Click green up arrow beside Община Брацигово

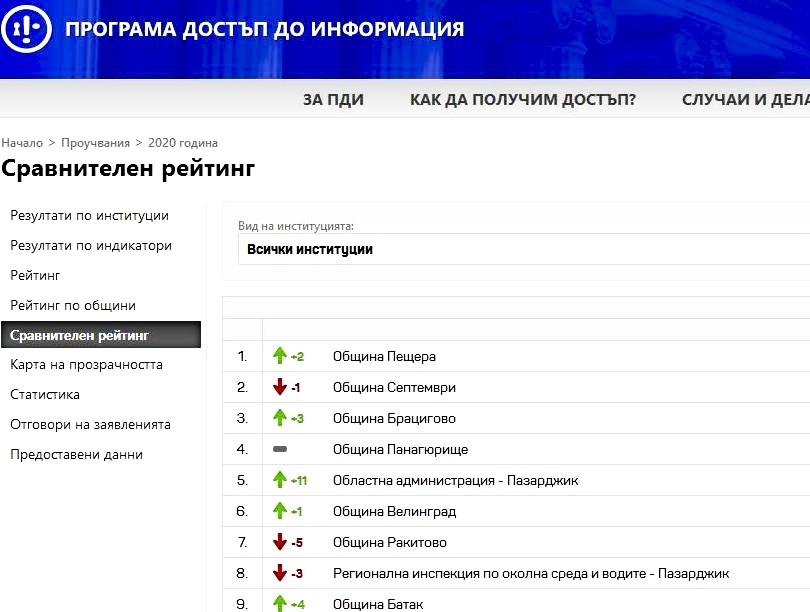(x=279, y=418)
